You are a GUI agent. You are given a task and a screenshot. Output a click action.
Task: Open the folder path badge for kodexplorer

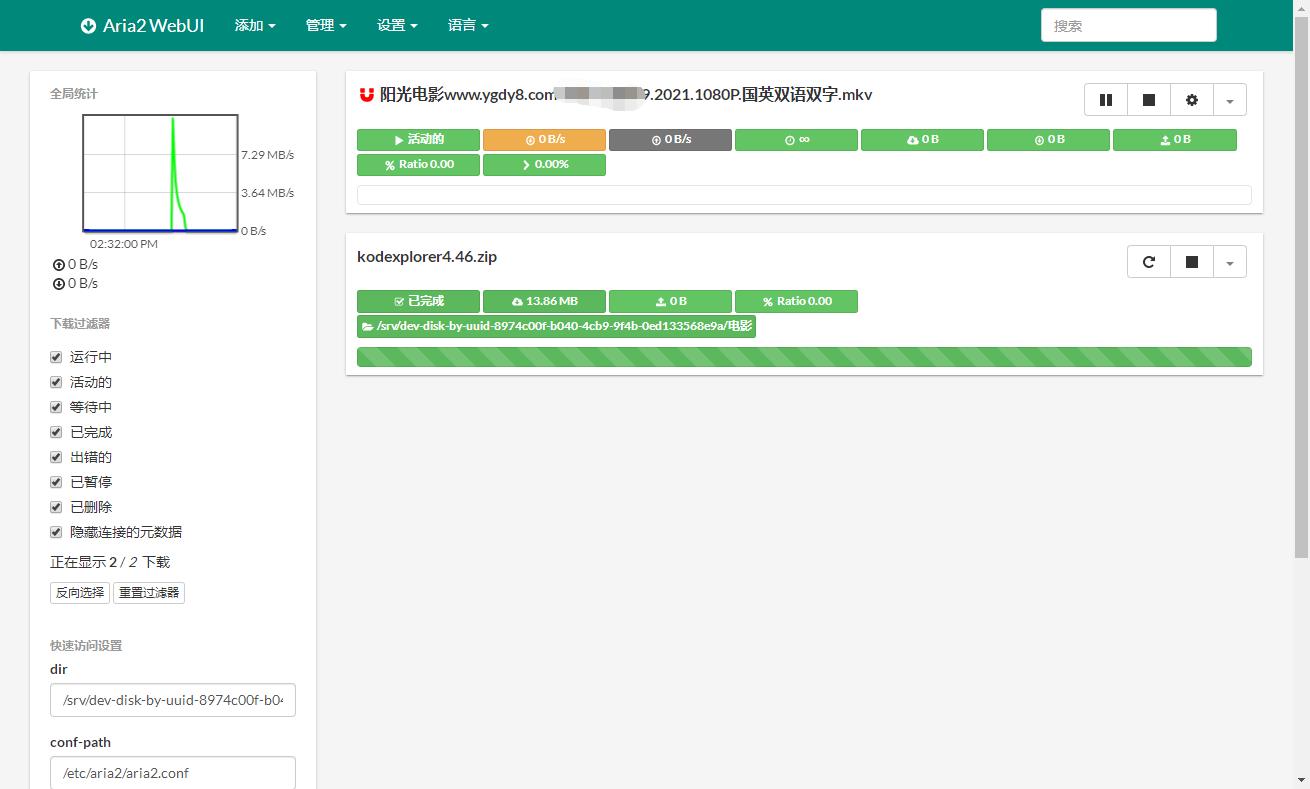pos(556,326)
